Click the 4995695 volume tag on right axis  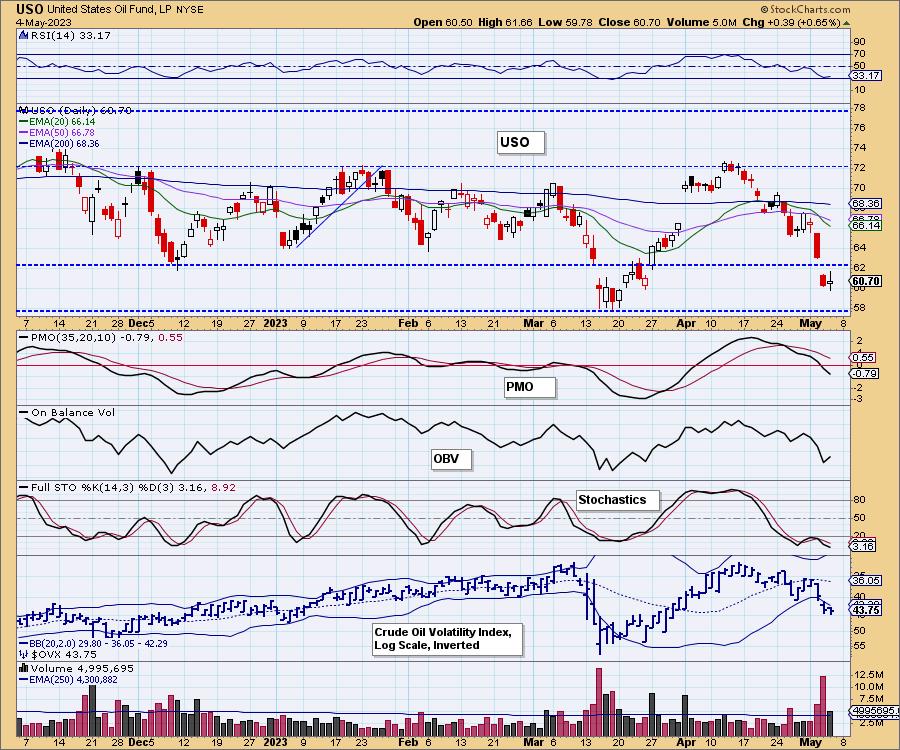pos(875,711)
